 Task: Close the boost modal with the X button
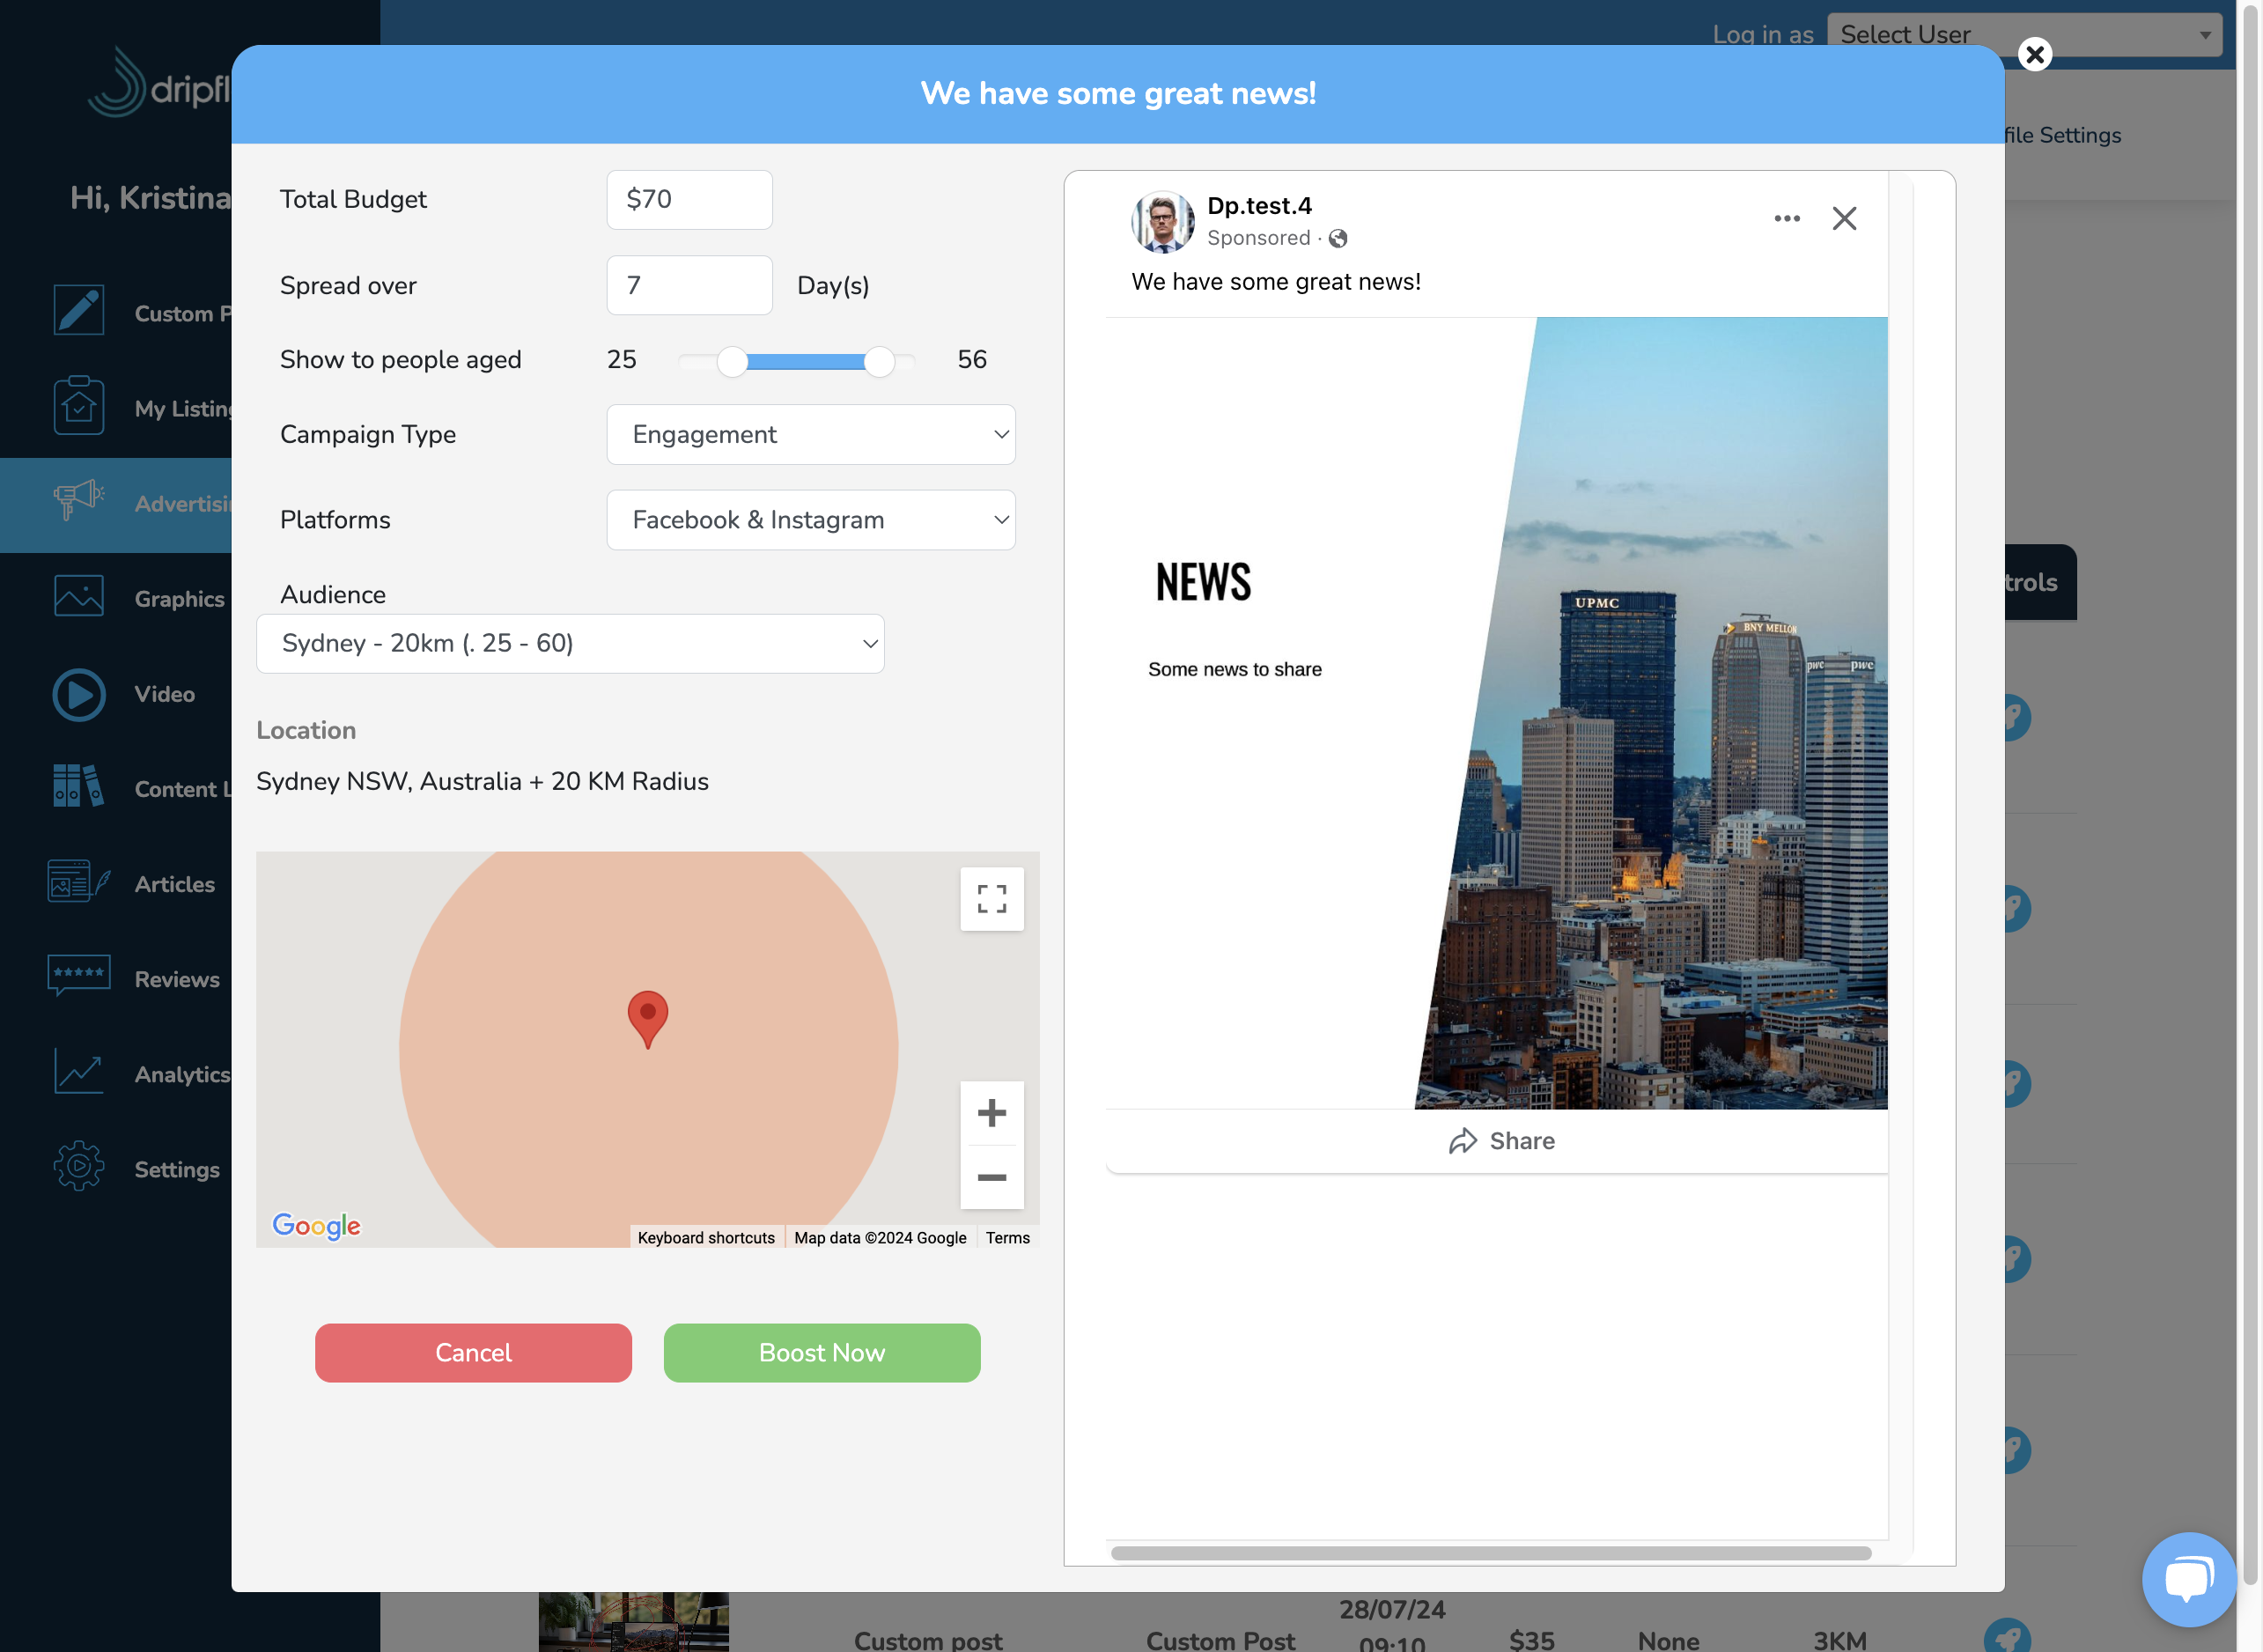pyautogui.click(x=2034, y=54)
